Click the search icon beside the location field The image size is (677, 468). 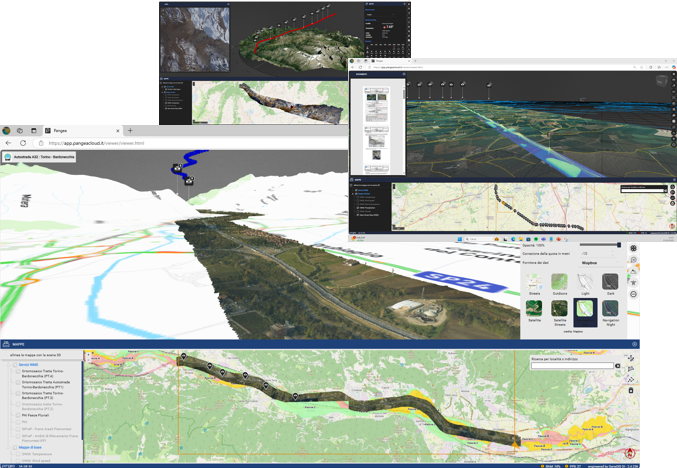click(618, 367)
